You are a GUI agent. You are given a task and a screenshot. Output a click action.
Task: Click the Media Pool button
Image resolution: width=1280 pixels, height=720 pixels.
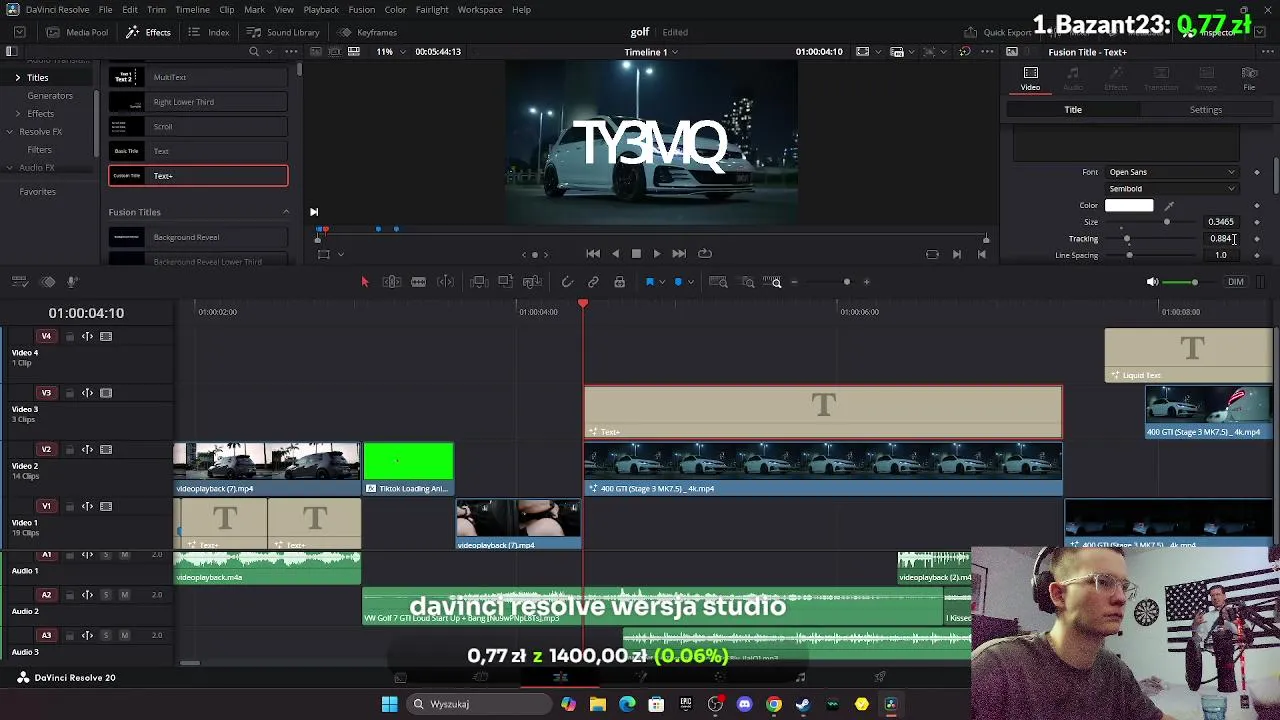pos(78,32)
